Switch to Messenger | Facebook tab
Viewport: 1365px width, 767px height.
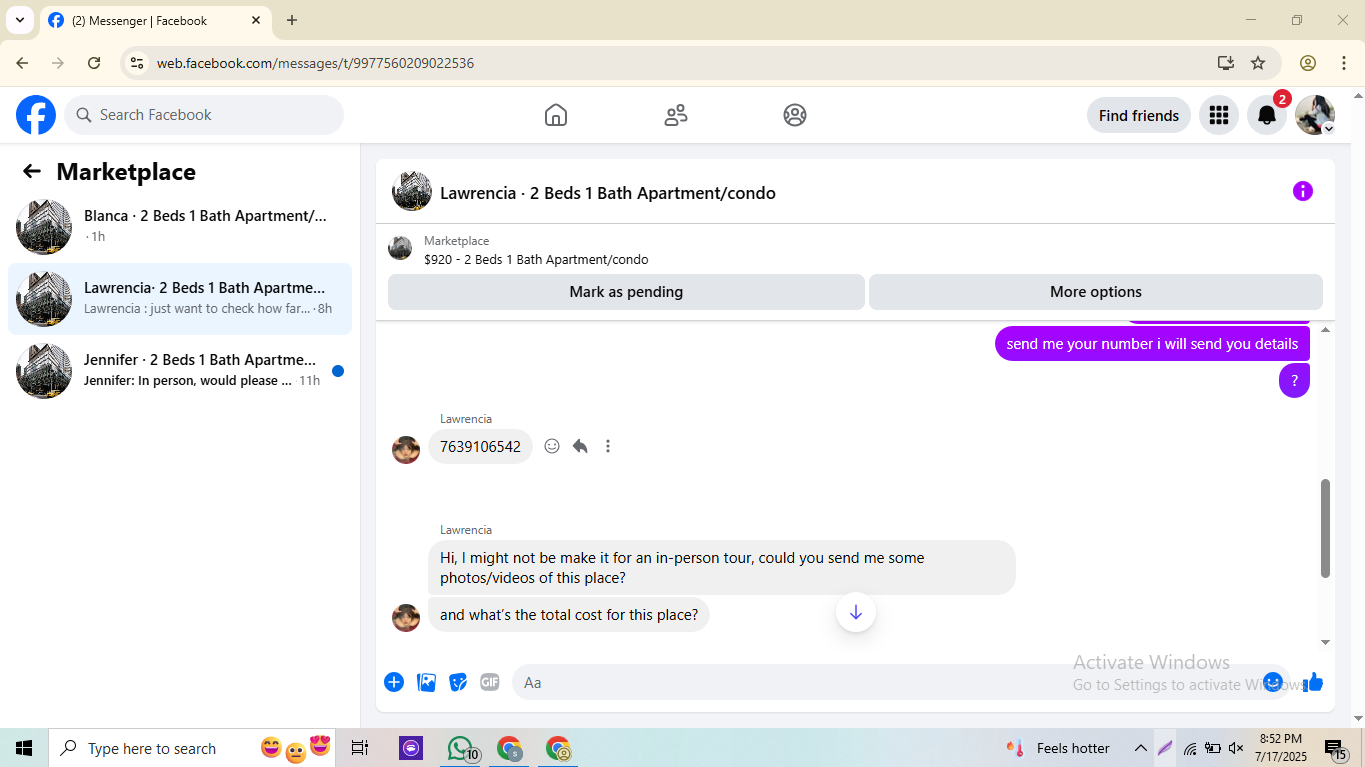[x=154, y=20]
